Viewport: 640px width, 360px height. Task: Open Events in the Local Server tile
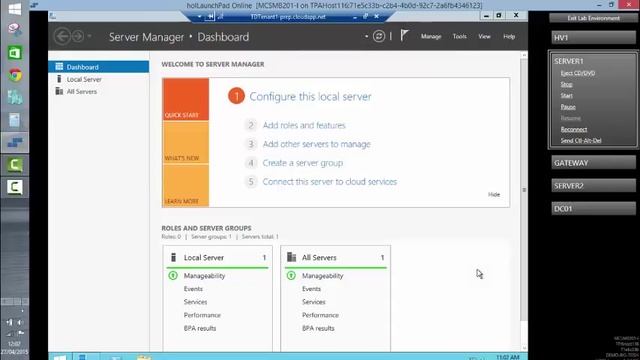point(193,289)
